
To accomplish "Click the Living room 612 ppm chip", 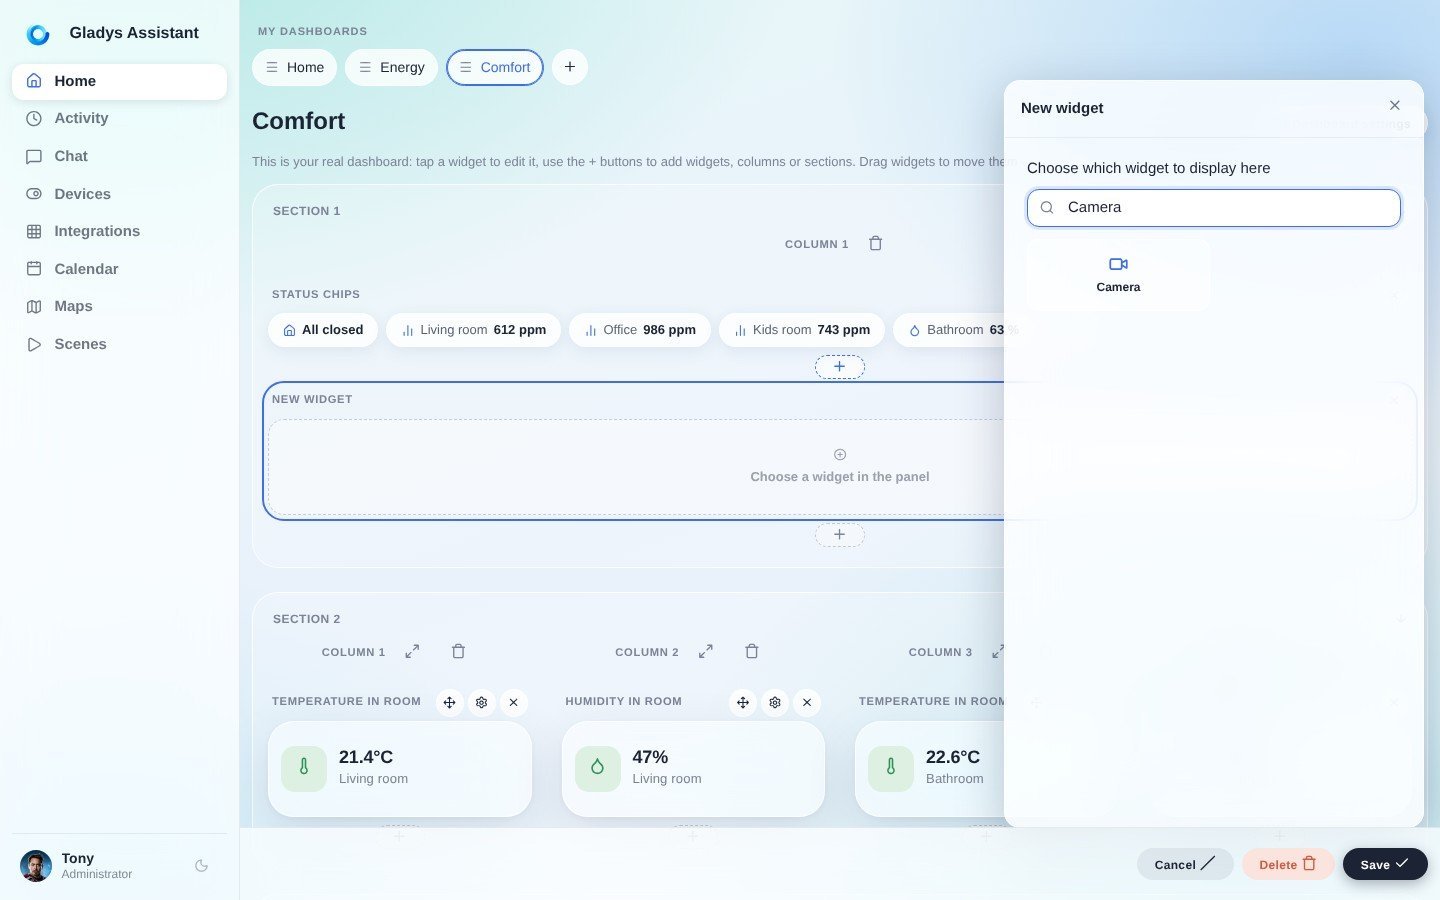I will point(473,330).
